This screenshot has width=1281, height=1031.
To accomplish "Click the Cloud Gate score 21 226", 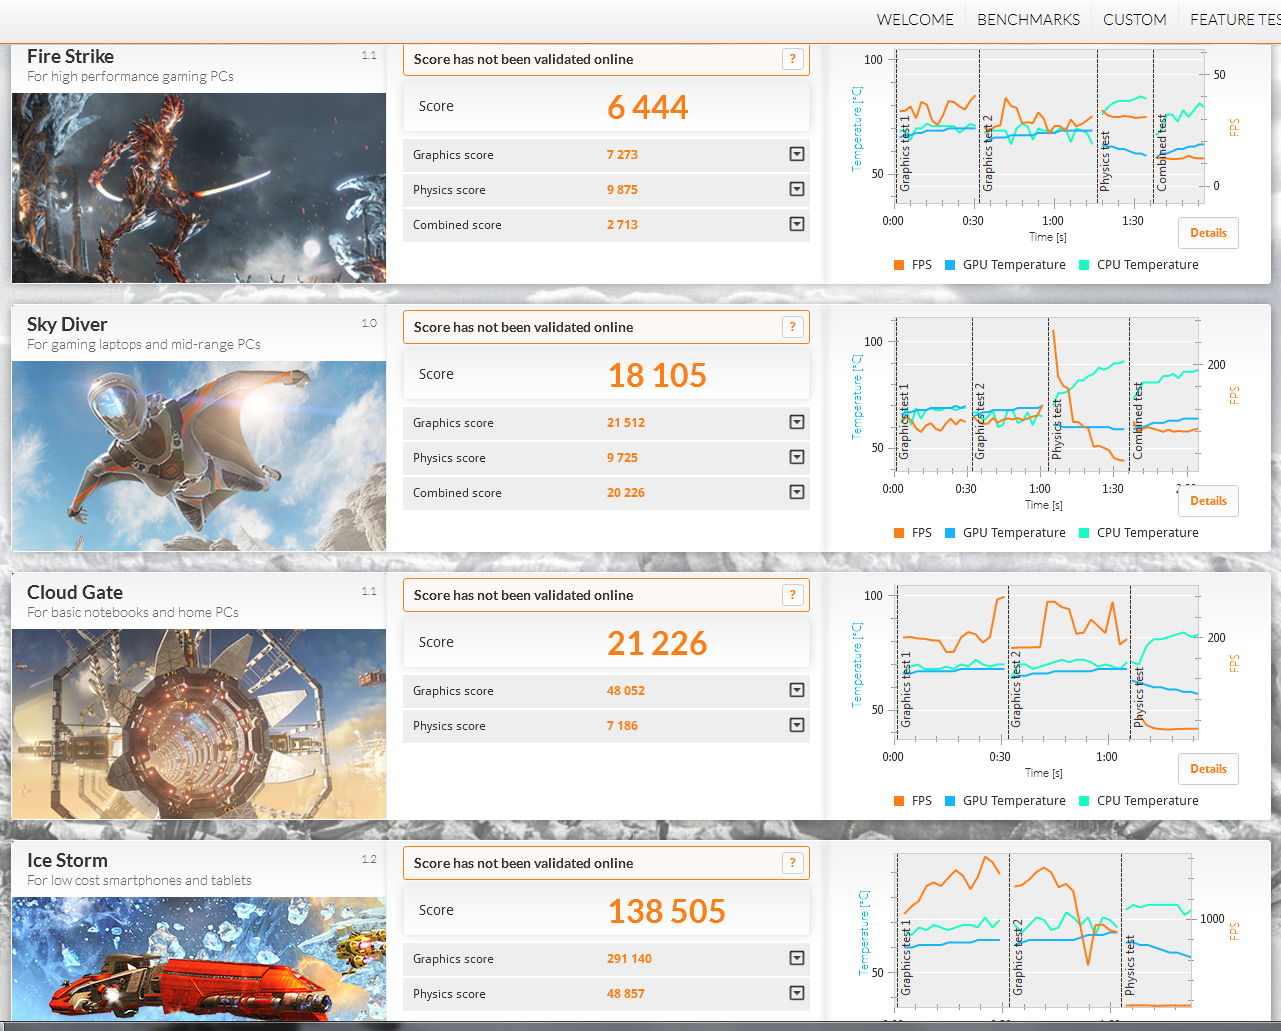I will 657,643.
